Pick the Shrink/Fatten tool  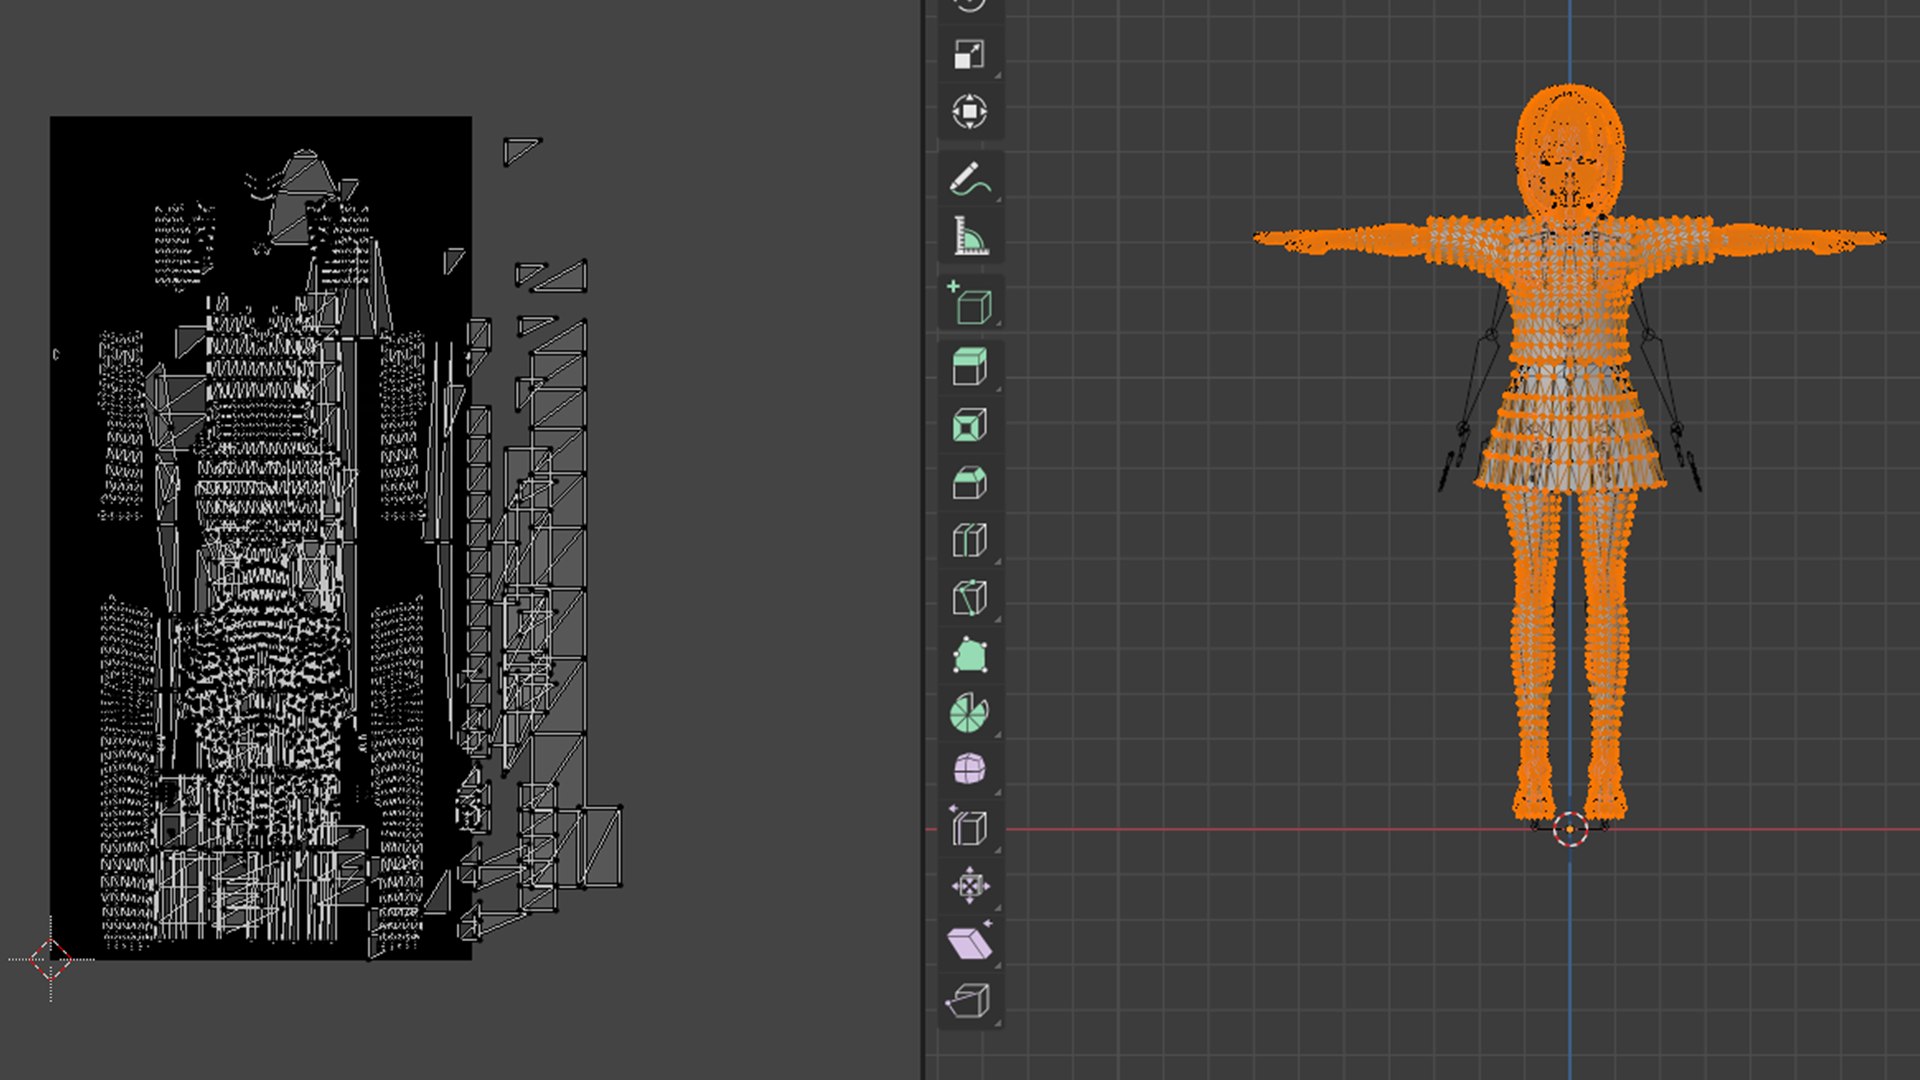(969, 886)
